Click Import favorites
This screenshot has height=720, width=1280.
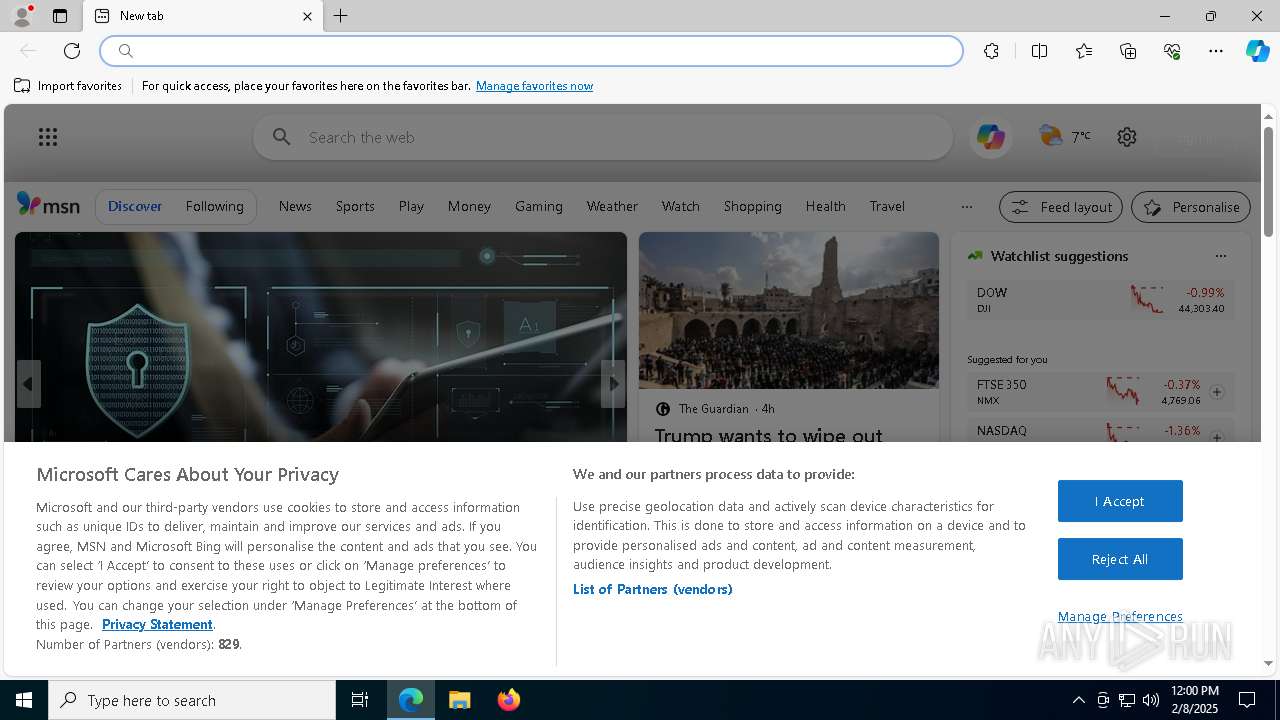pyautogui.click(x=68, y=86)
